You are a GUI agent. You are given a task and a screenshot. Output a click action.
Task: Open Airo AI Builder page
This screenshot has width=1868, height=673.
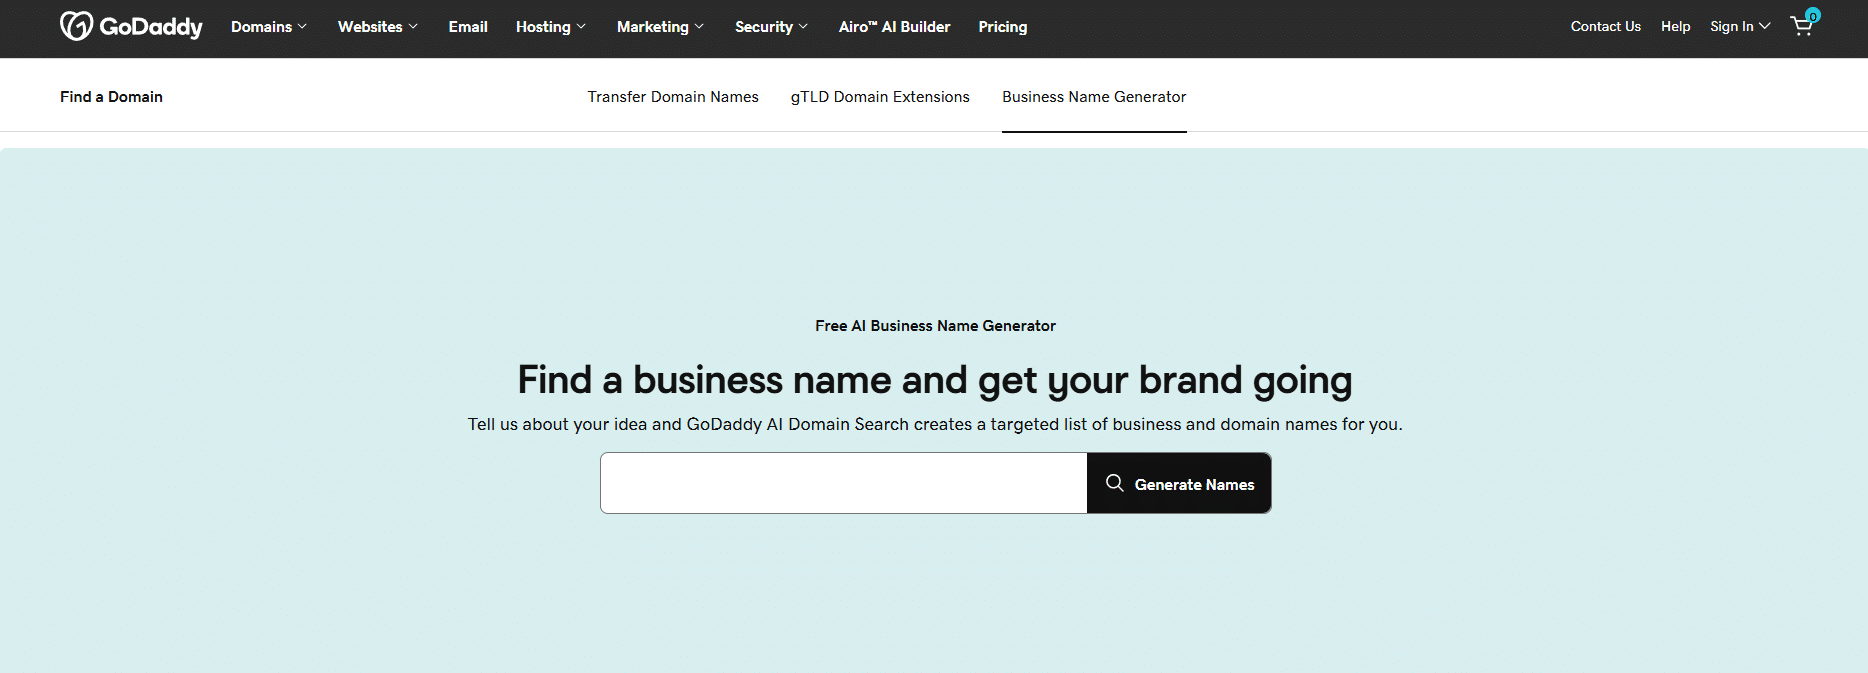tap(894, 27)
